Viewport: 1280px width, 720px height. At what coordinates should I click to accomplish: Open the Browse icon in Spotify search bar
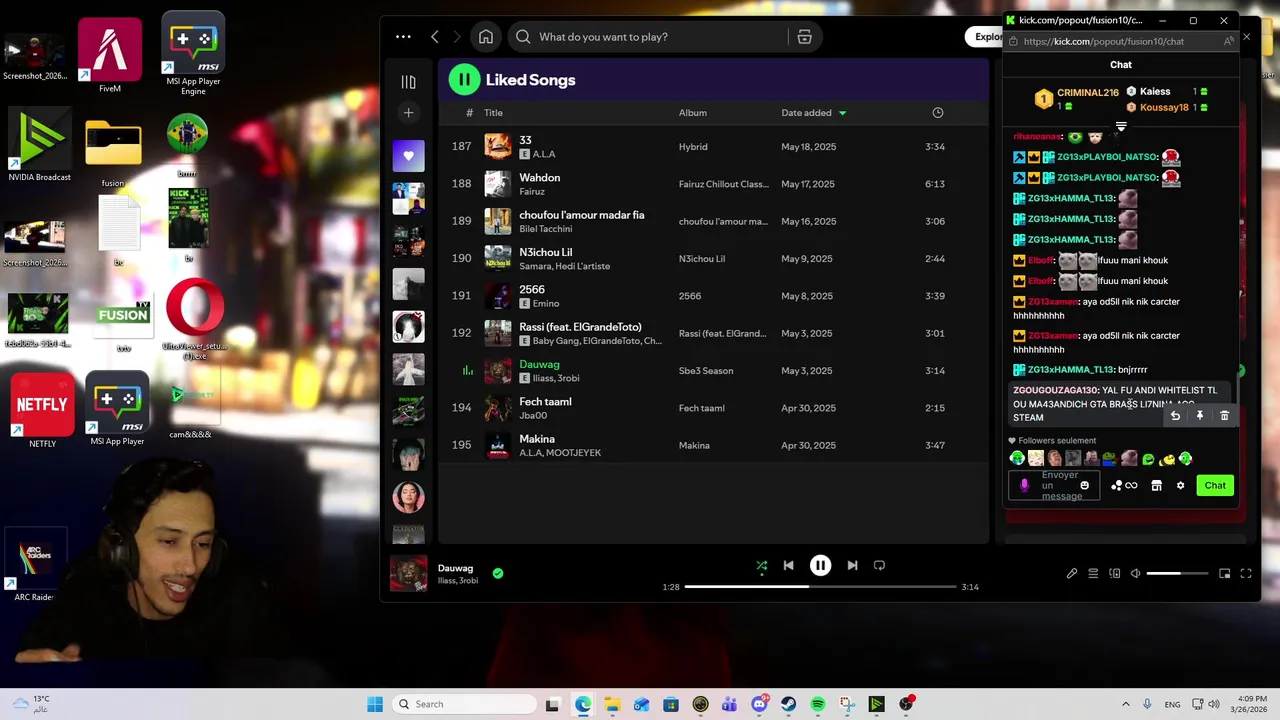[x=804, y=37]
